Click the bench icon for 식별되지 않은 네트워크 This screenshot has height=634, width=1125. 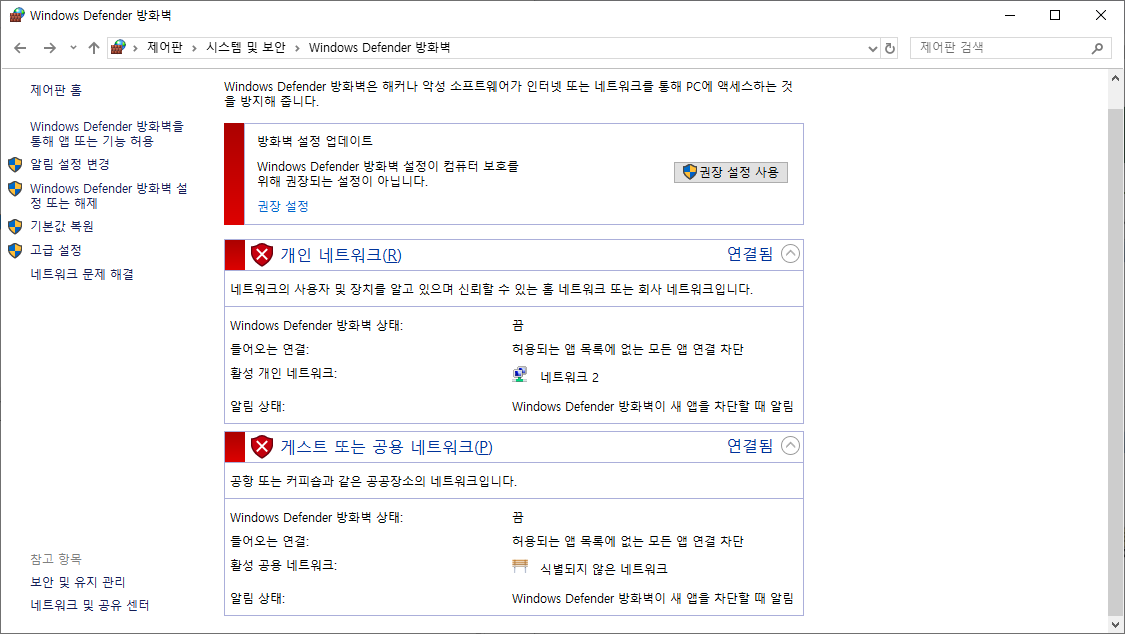(520, 567)
